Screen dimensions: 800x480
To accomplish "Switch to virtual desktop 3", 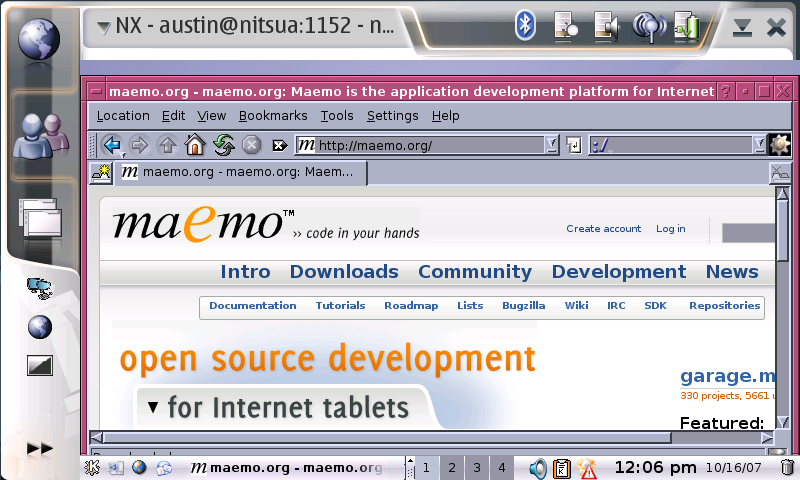I will pos(477,468).
